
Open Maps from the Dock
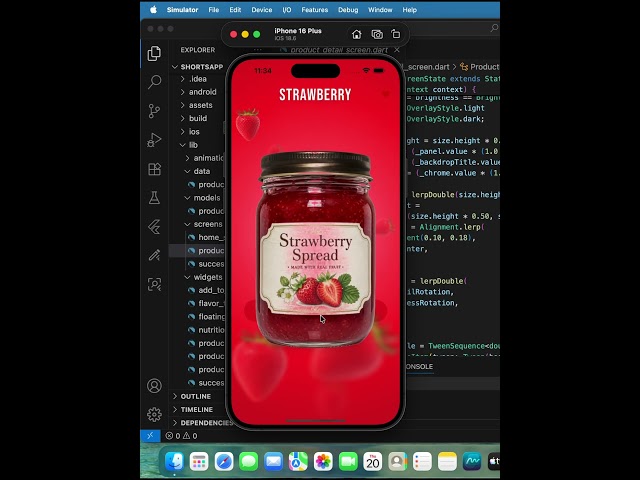298,462
